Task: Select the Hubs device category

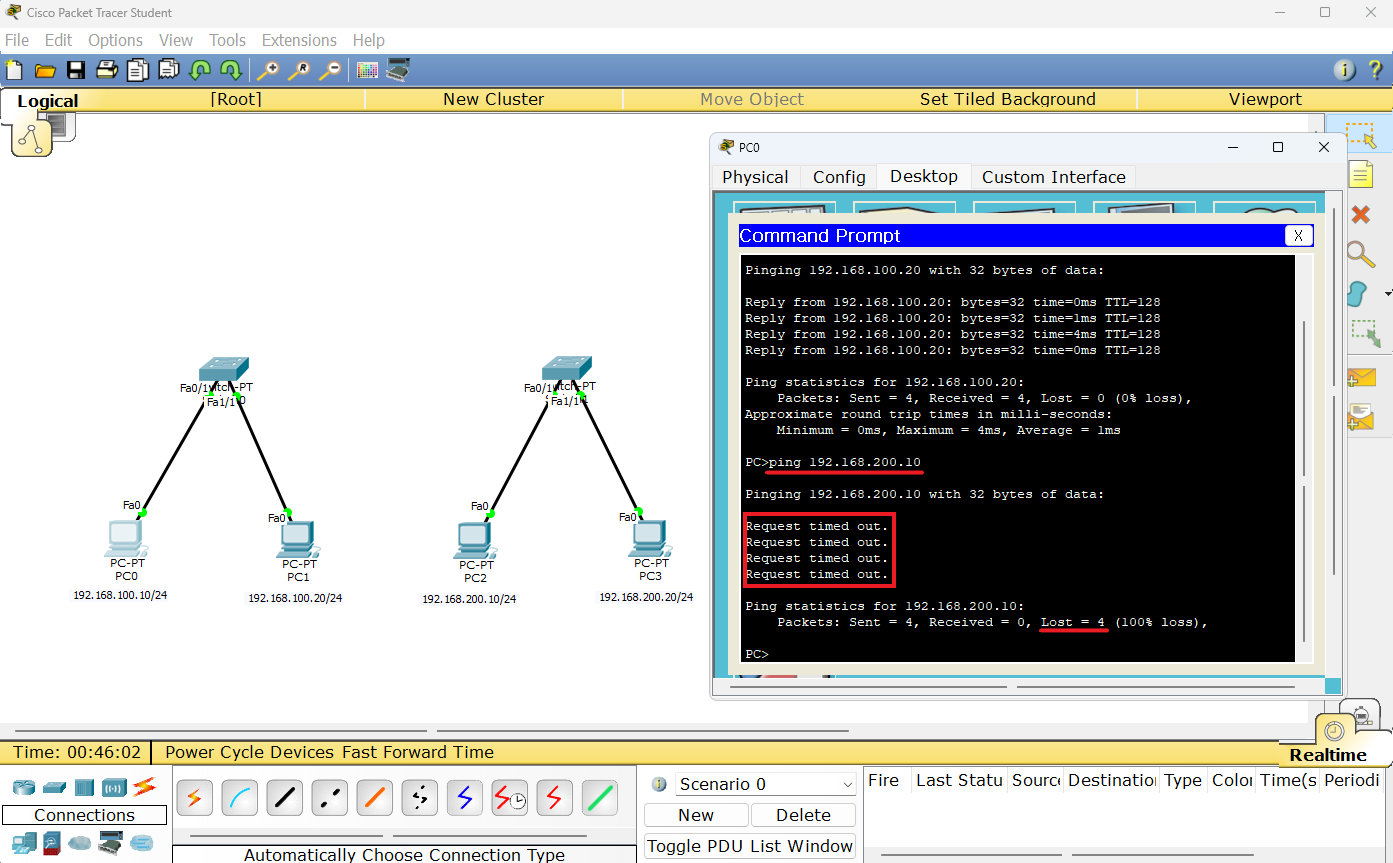Action: (83, 787)
